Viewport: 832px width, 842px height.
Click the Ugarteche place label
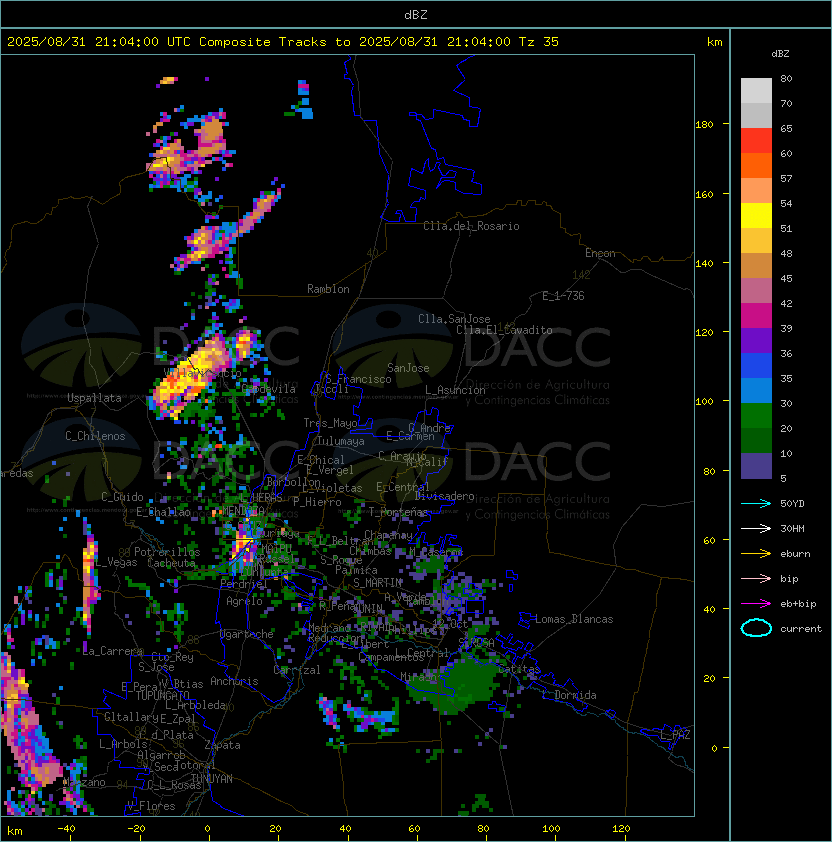(247, 634)
